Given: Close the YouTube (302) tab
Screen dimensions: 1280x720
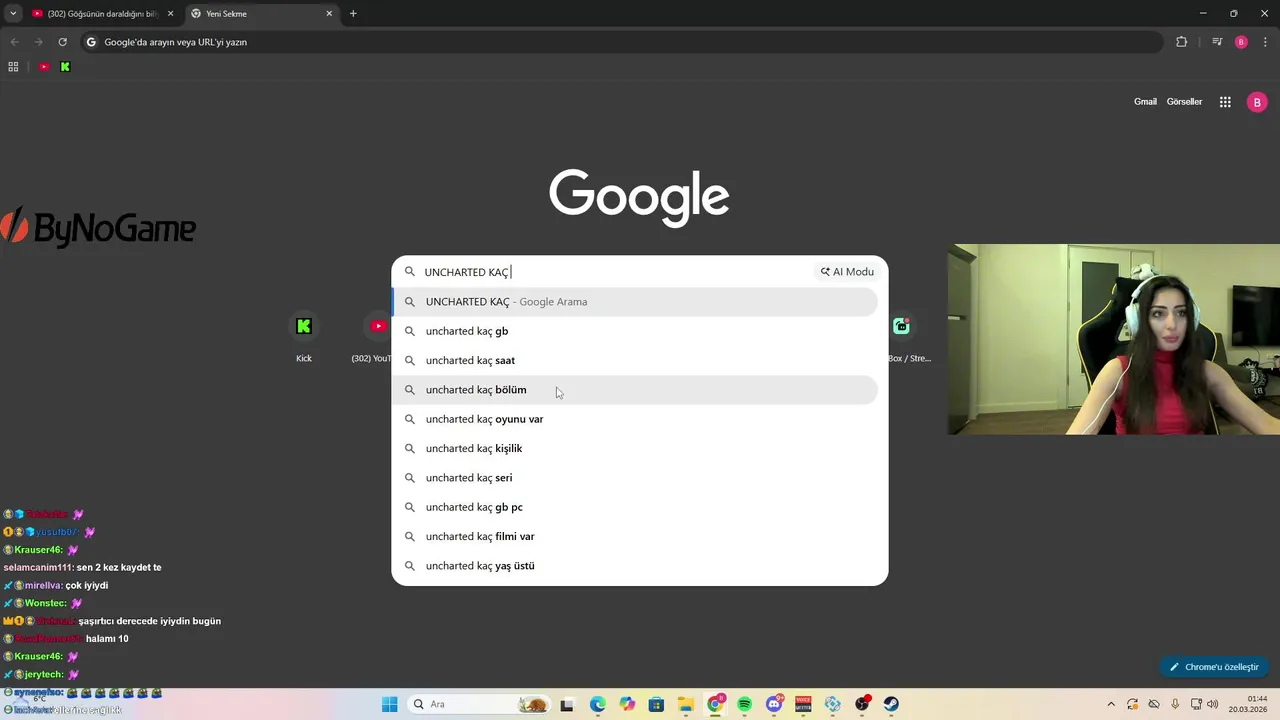Looking at the screenshot, I should pos(170,14).
